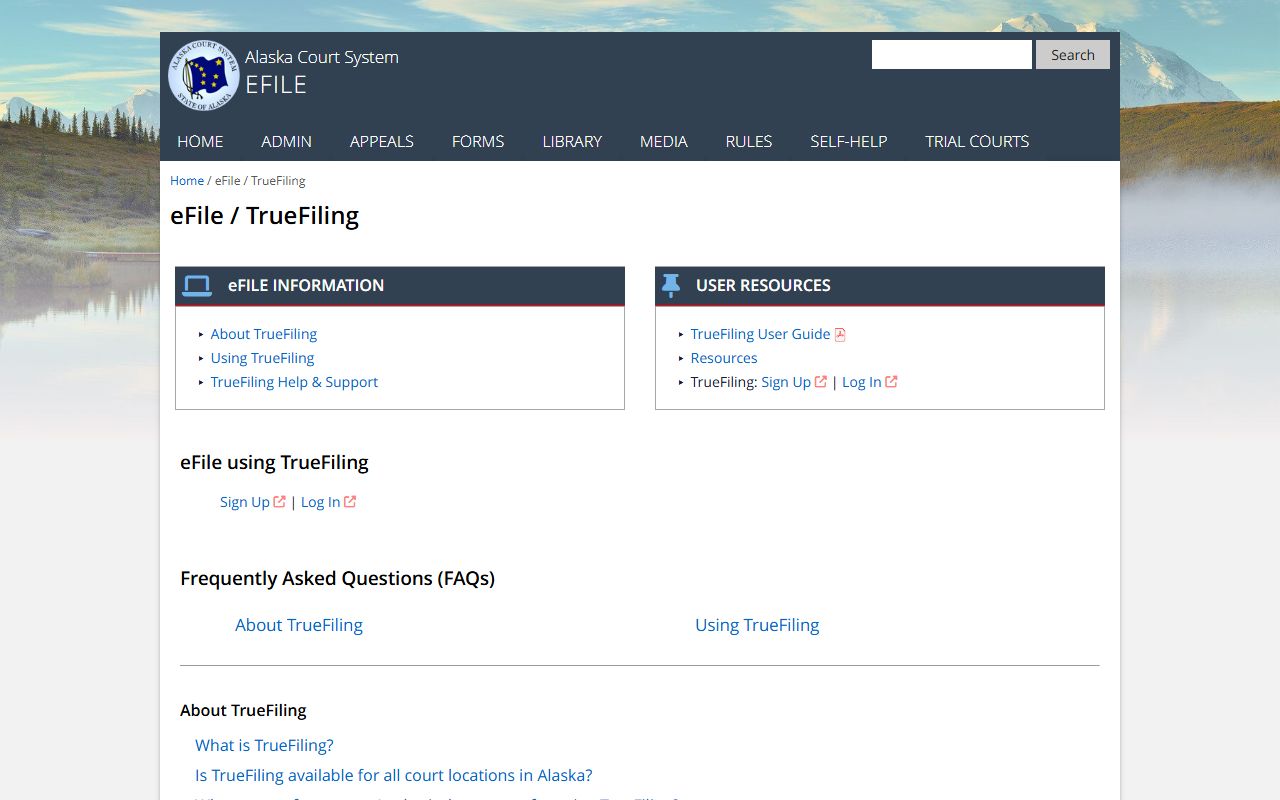Click the Search button
Viewport: 1280px width, 800px height.
click(1073, 55)
